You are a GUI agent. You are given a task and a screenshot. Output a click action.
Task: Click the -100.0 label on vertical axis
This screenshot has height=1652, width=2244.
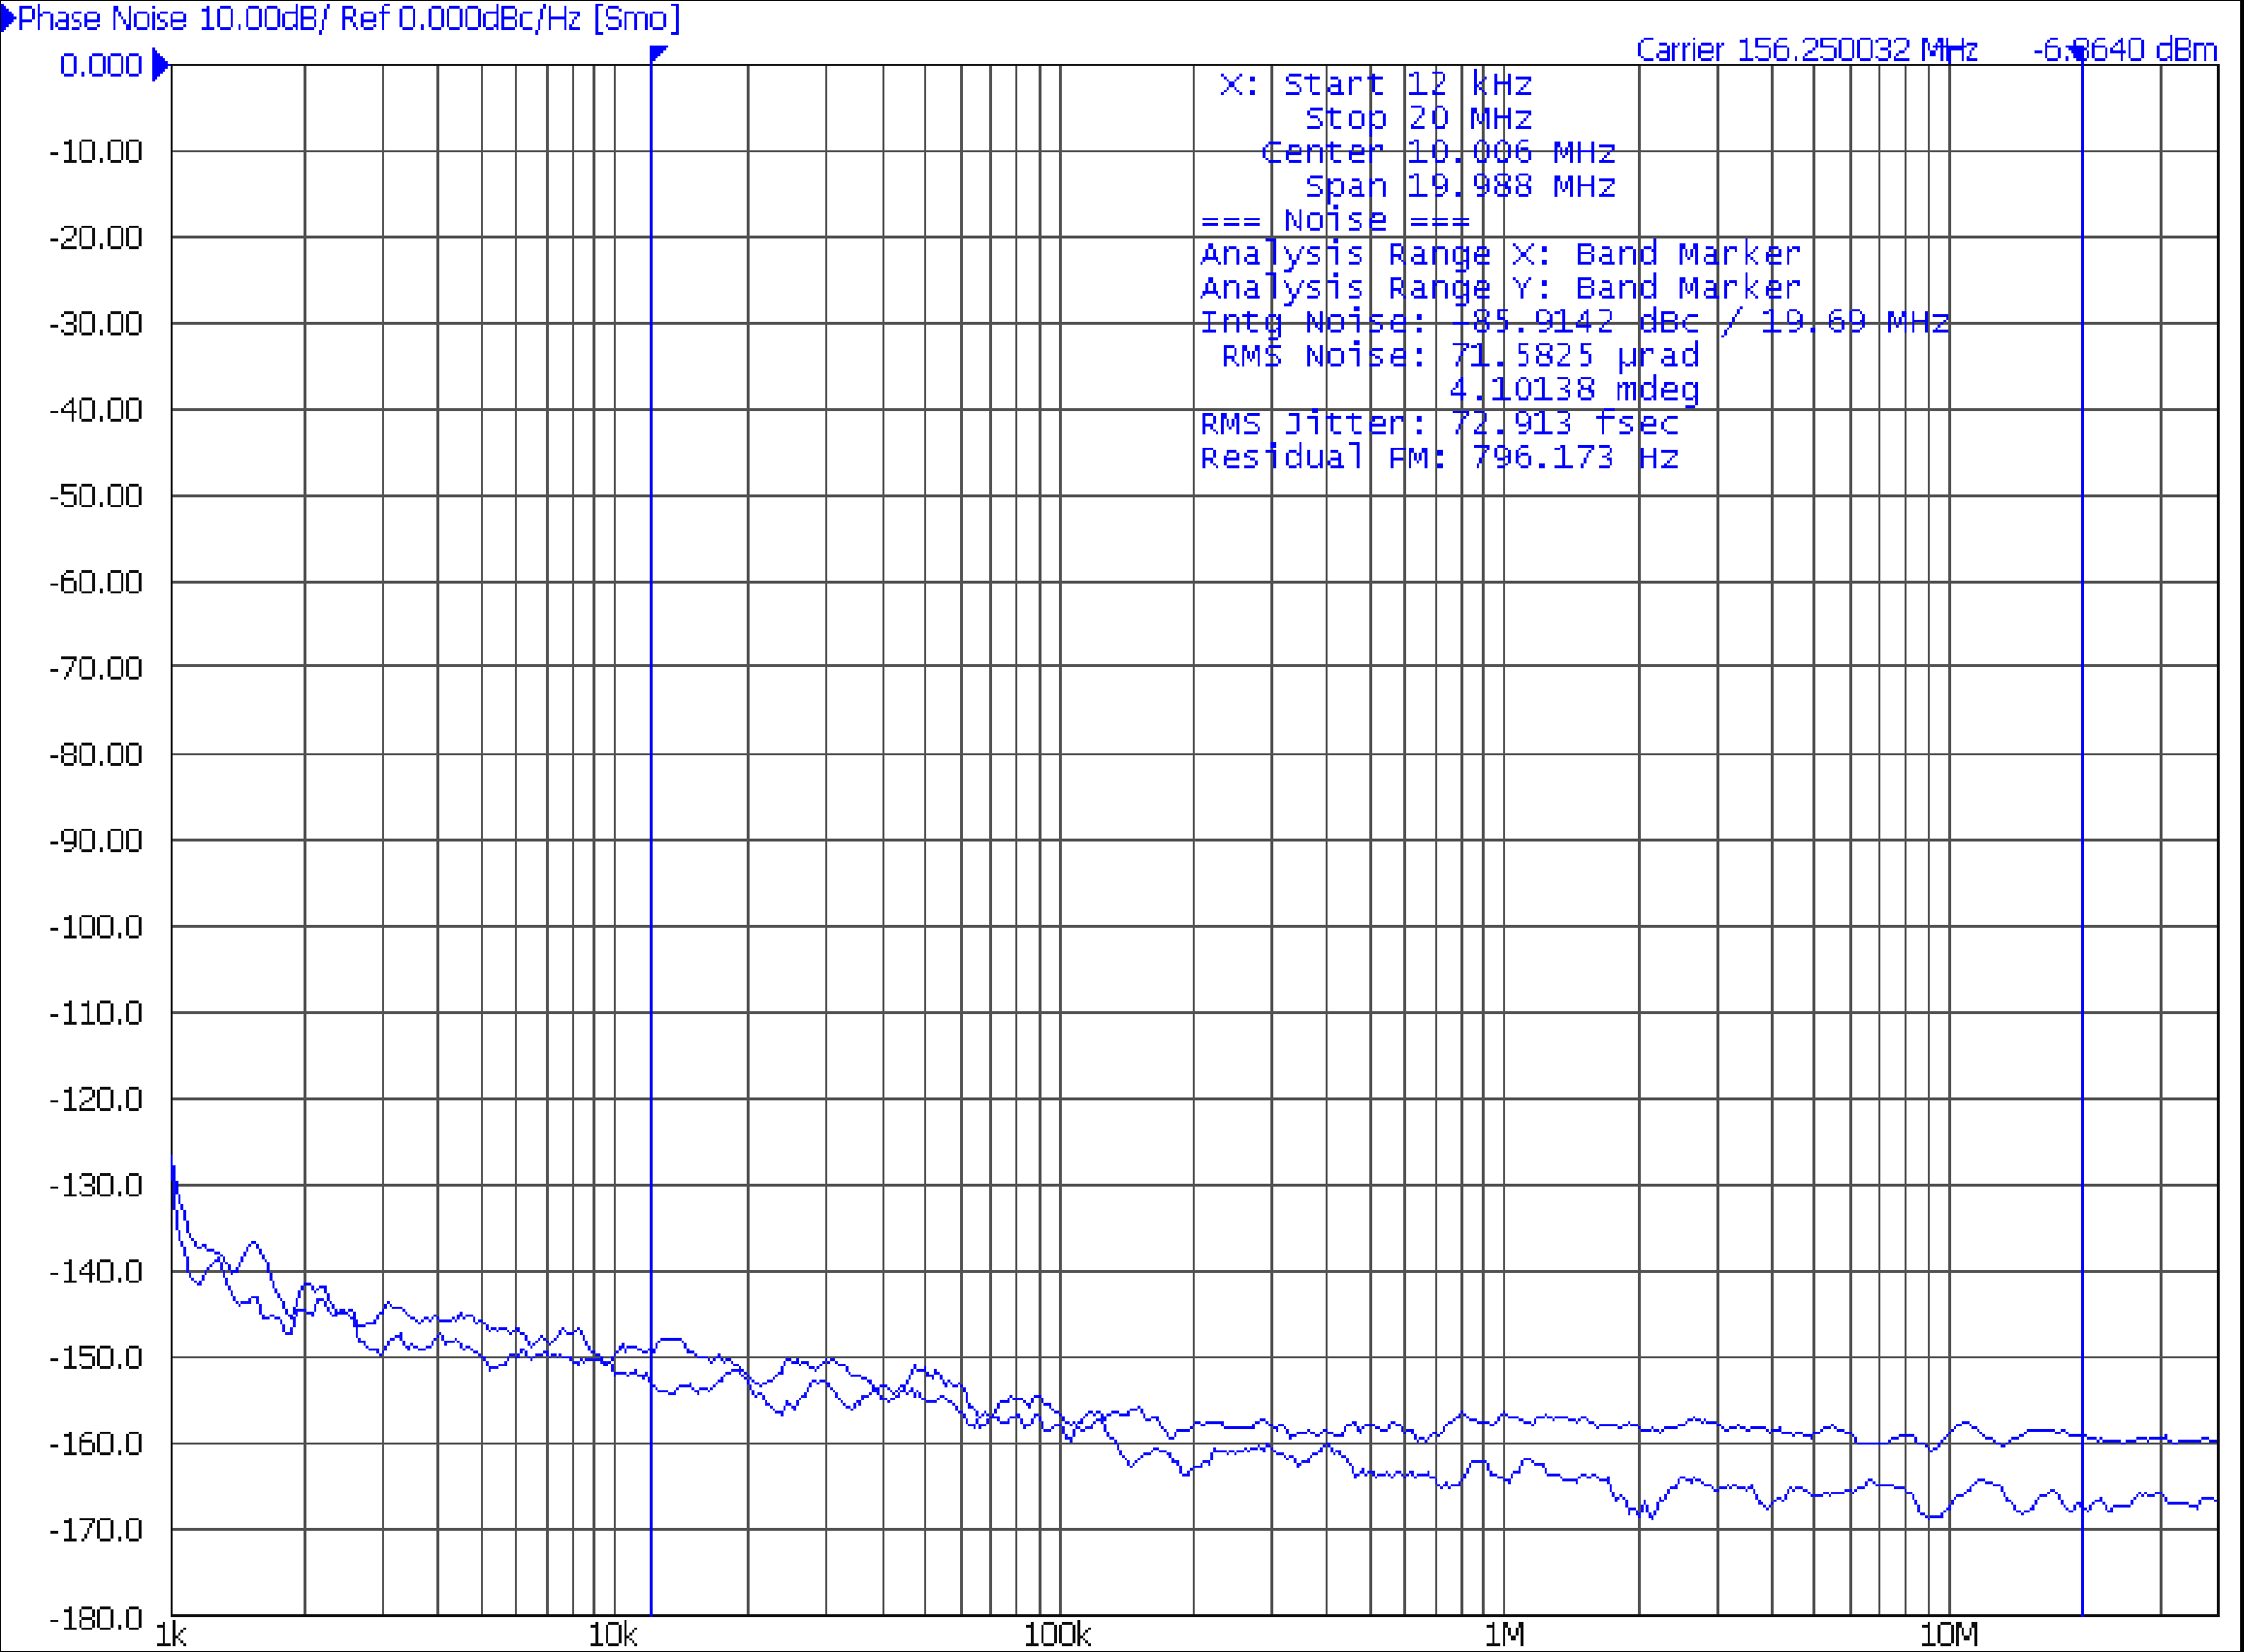96,927
